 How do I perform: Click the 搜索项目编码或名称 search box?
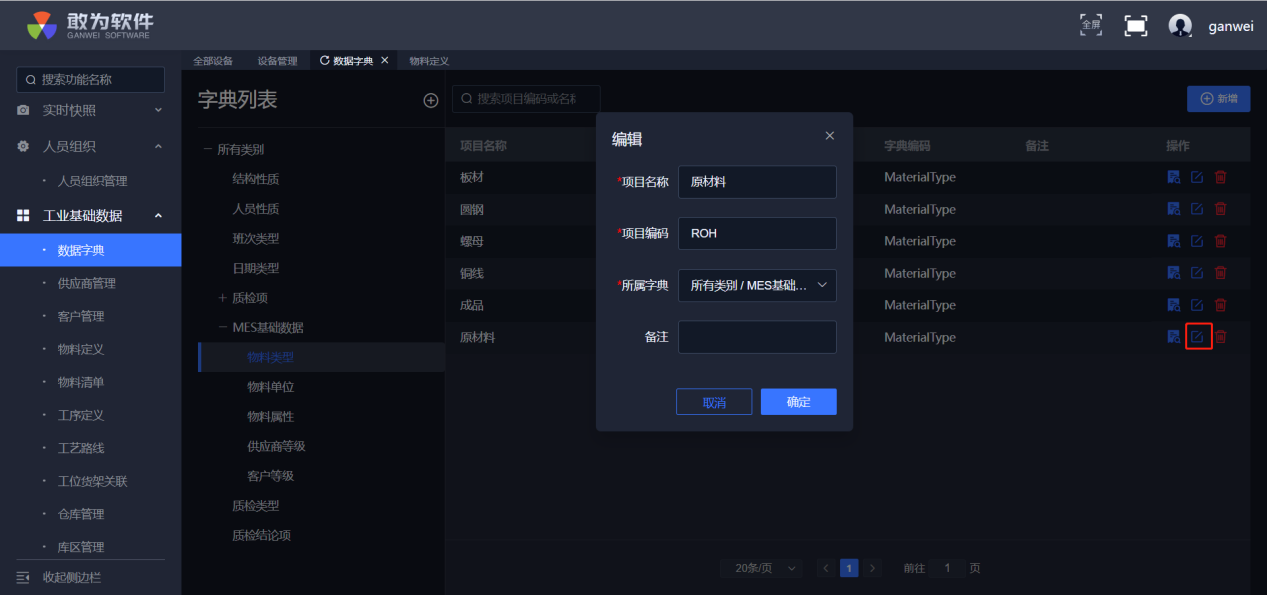pyautogui.click(x=527, y=98)
